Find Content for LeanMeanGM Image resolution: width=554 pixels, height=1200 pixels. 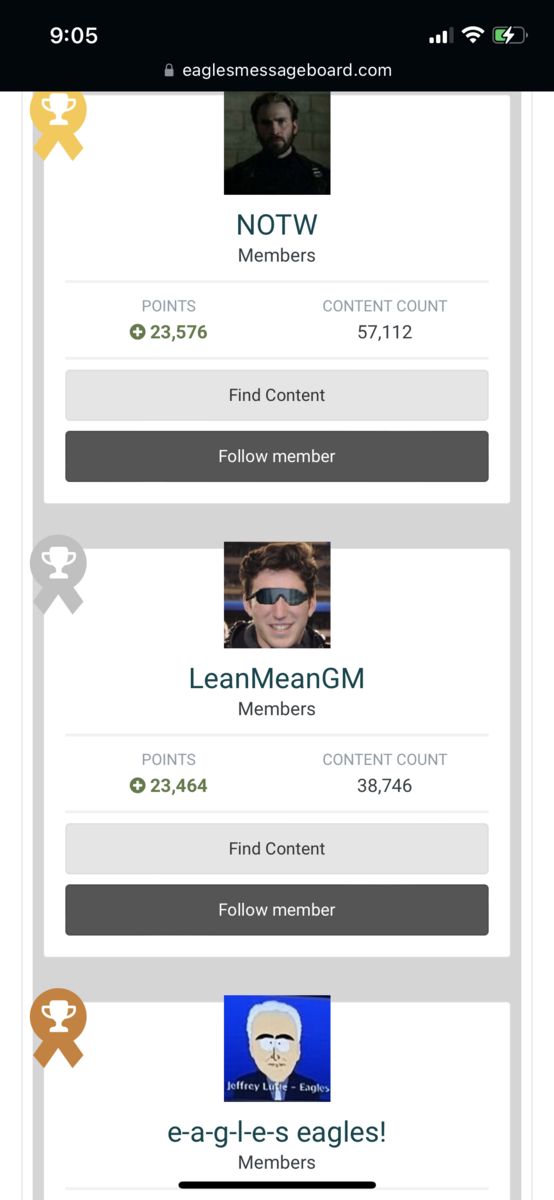click(277, 849)
